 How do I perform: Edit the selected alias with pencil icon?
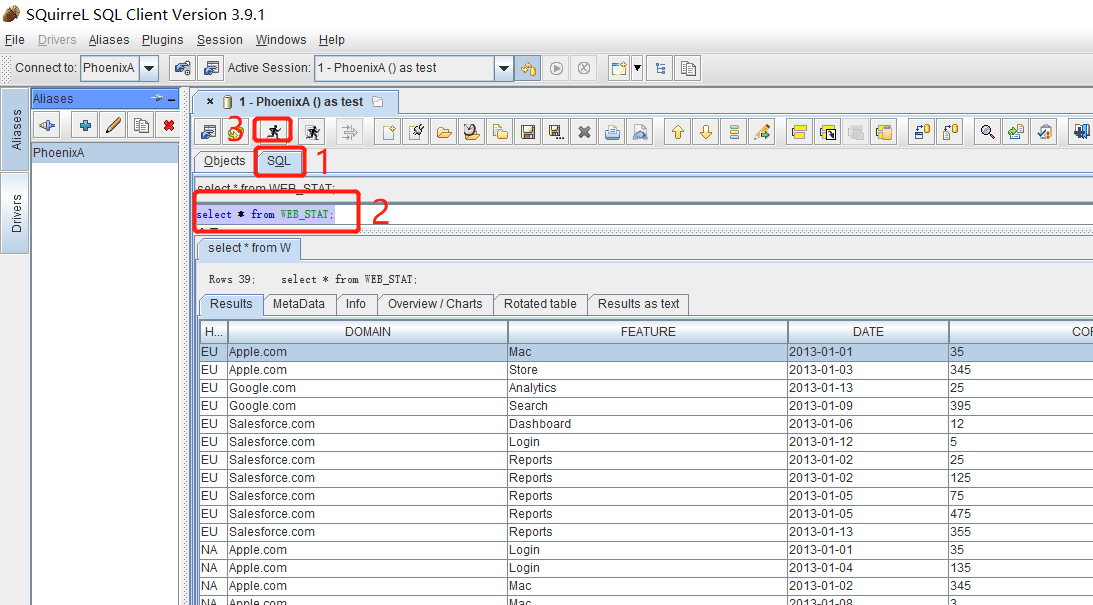click(x=113, y=125)
